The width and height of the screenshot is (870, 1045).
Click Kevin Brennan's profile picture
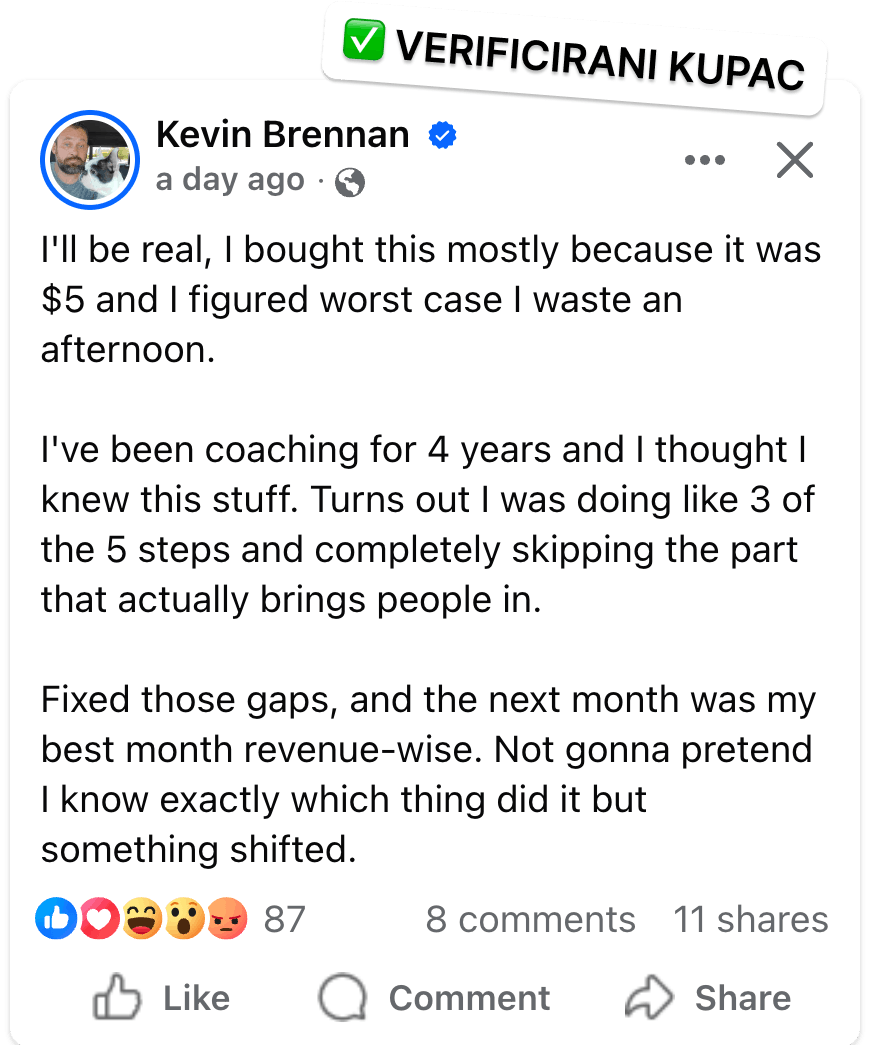click(x=90, y=160)
